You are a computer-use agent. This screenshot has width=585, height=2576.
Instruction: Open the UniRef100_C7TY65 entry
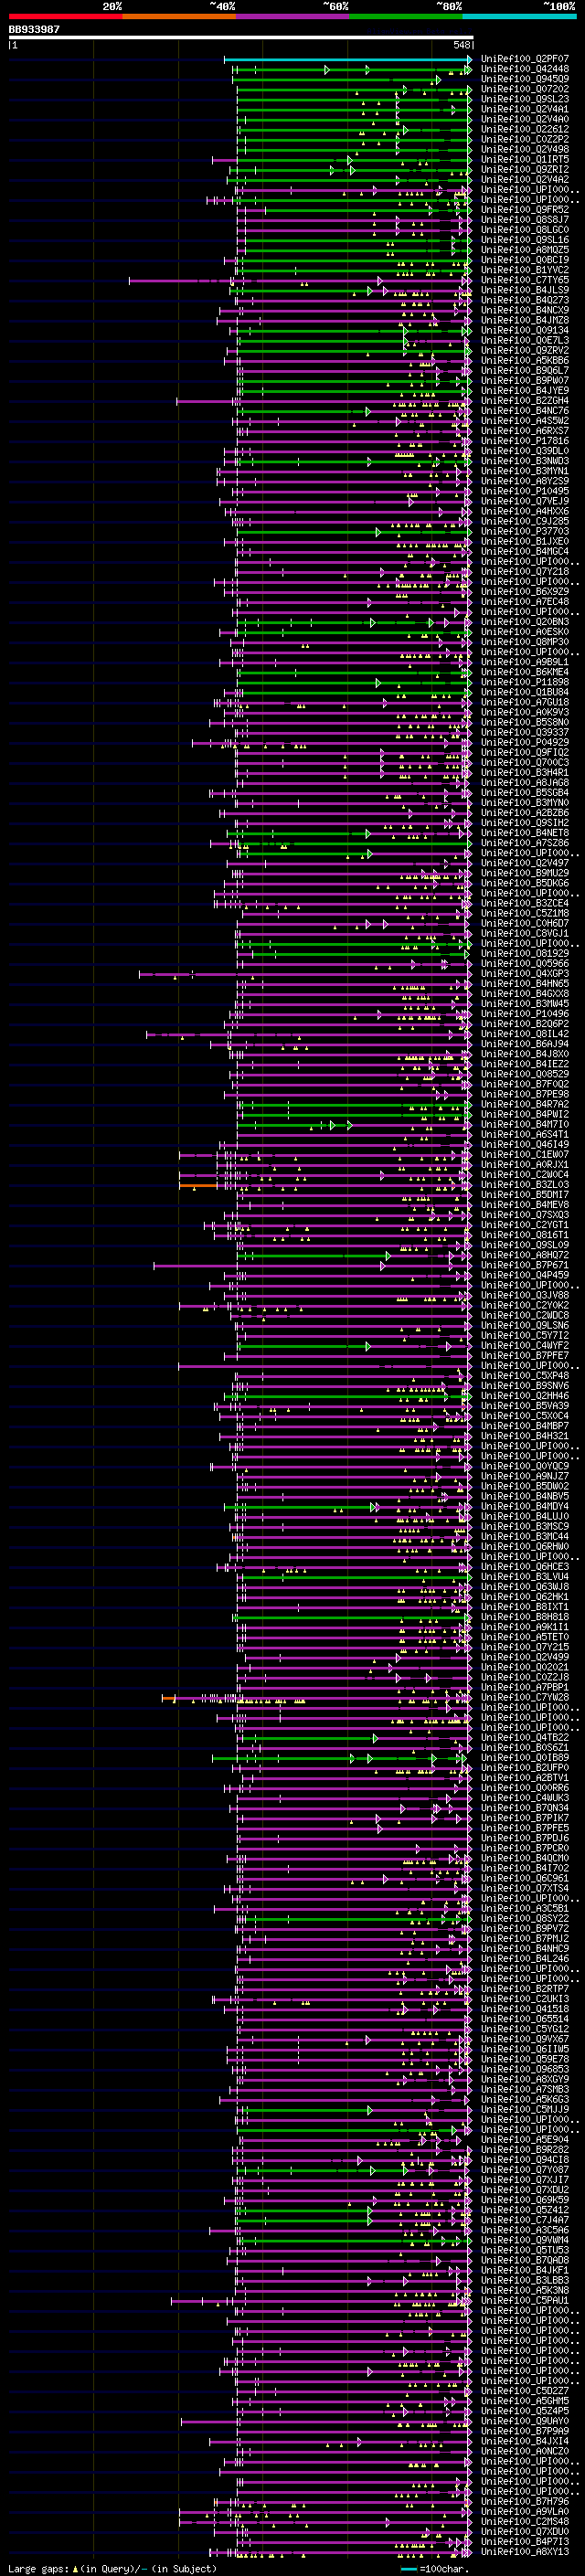pos(525,280)
